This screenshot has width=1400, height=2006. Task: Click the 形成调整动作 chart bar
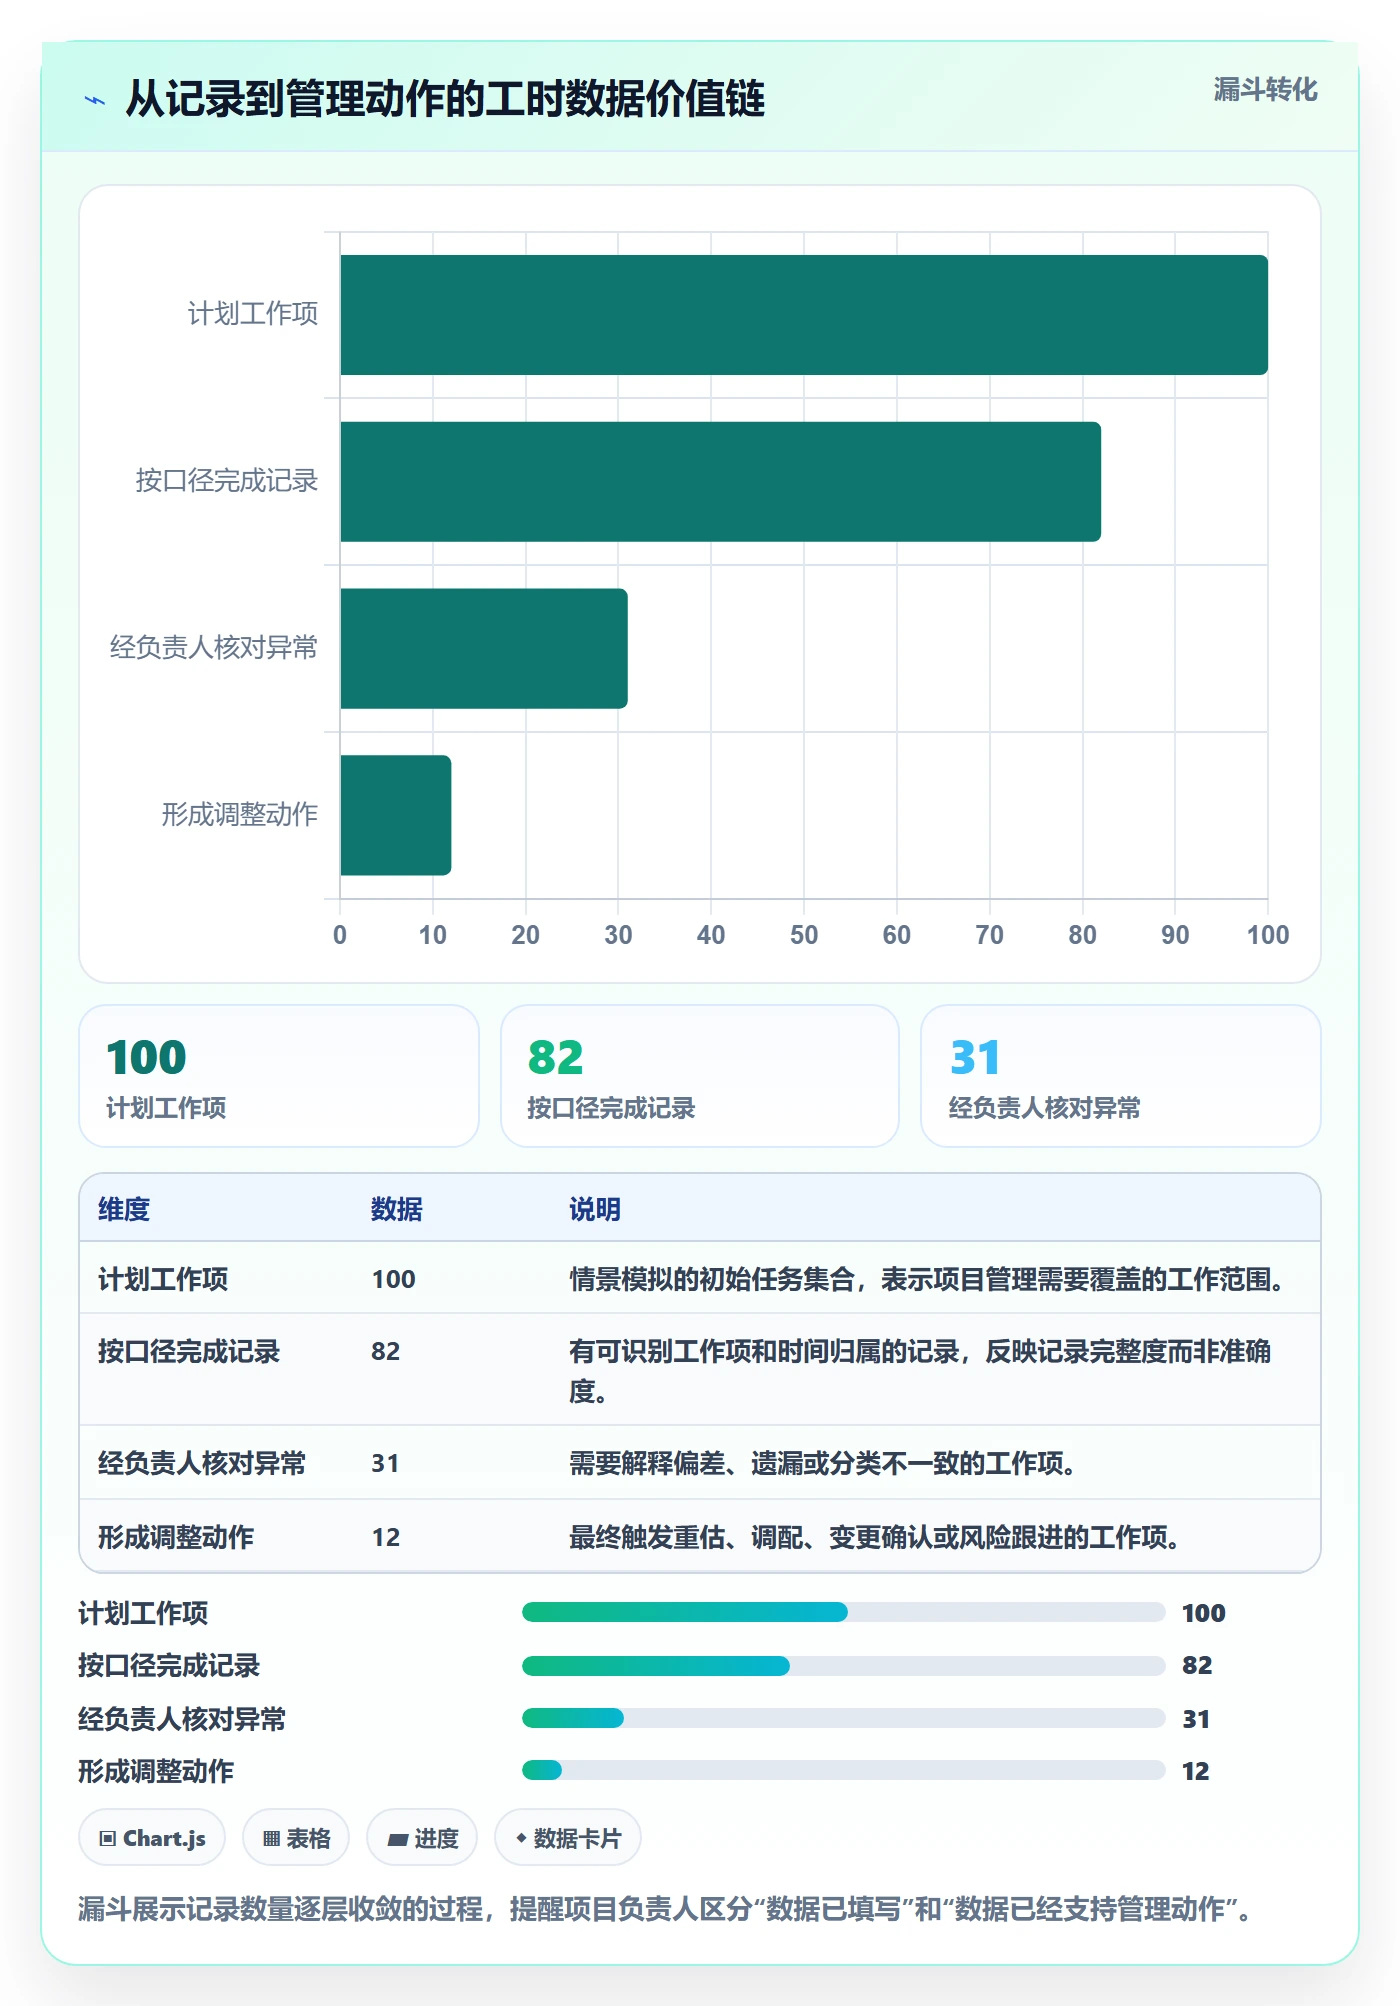396,815
